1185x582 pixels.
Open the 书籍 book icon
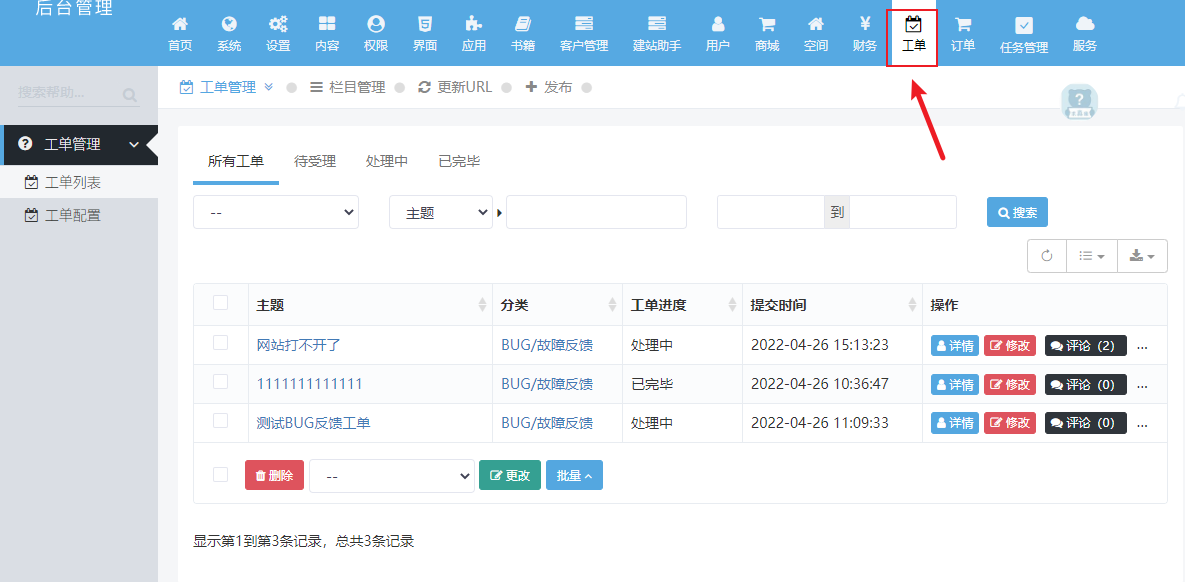coord(523,24)
